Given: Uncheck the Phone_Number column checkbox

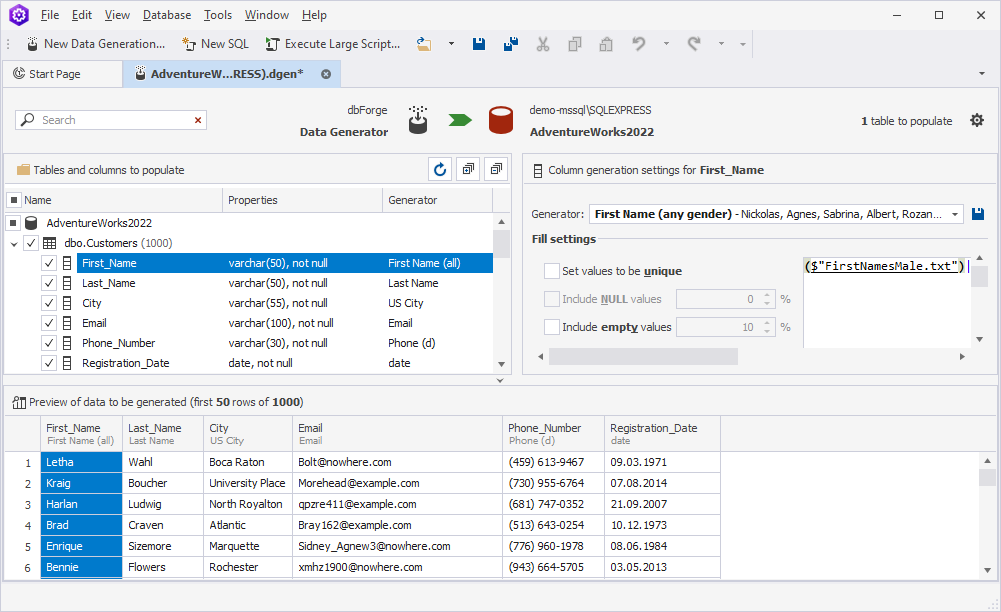Looking at the screenshot, I should [49, 343].
